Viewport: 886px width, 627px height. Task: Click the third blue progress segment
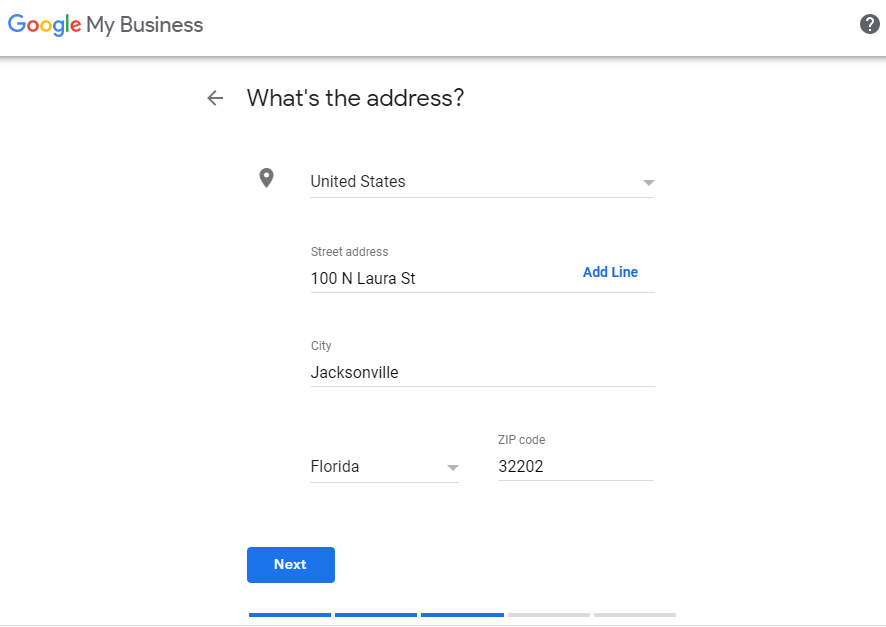pos(462,615)
